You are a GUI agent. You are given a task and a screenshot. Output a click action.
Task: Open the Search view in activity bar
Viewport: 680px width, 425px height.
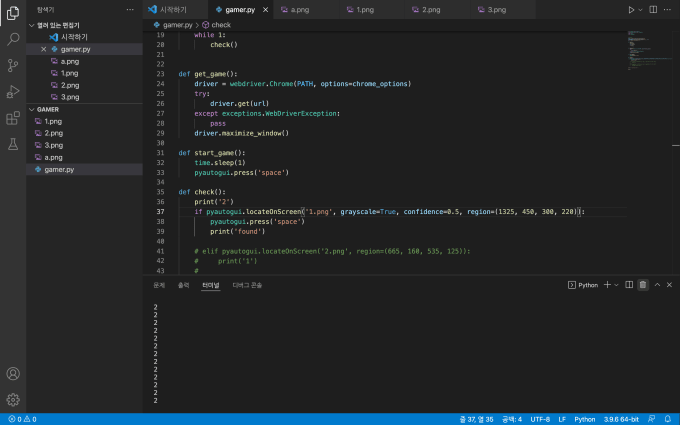[x=13, y=39]
